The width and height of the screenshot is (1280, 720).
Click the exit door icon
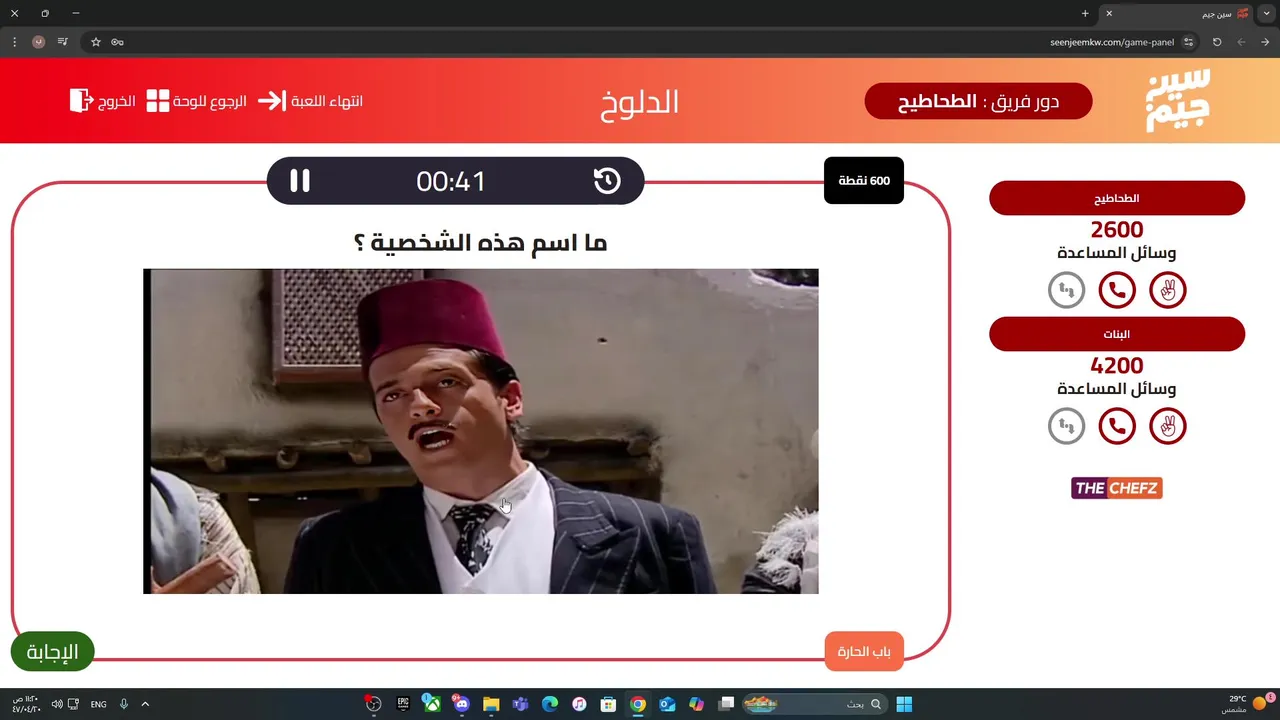pos(81,100)
